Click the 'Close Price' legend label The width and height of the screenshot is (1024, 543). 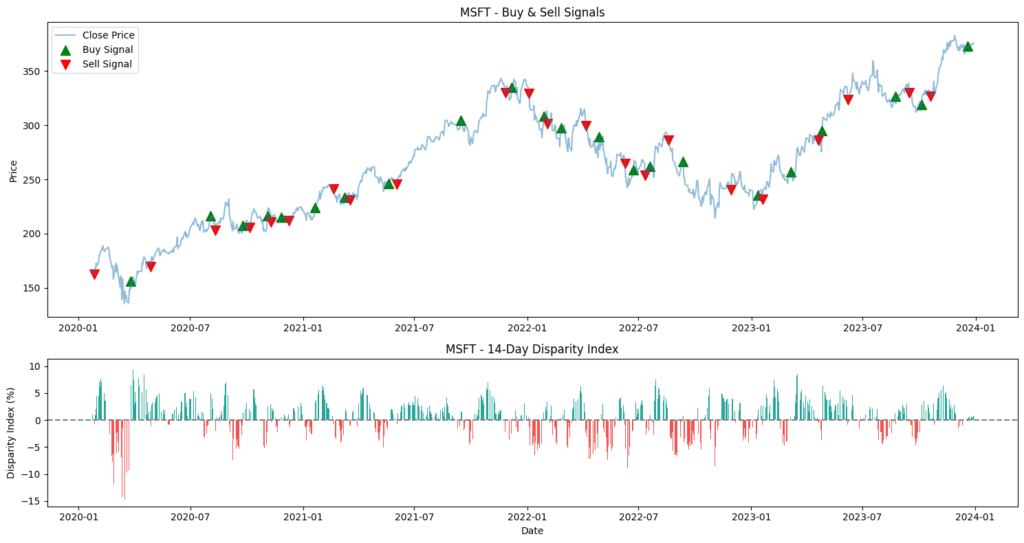point(108,35)
